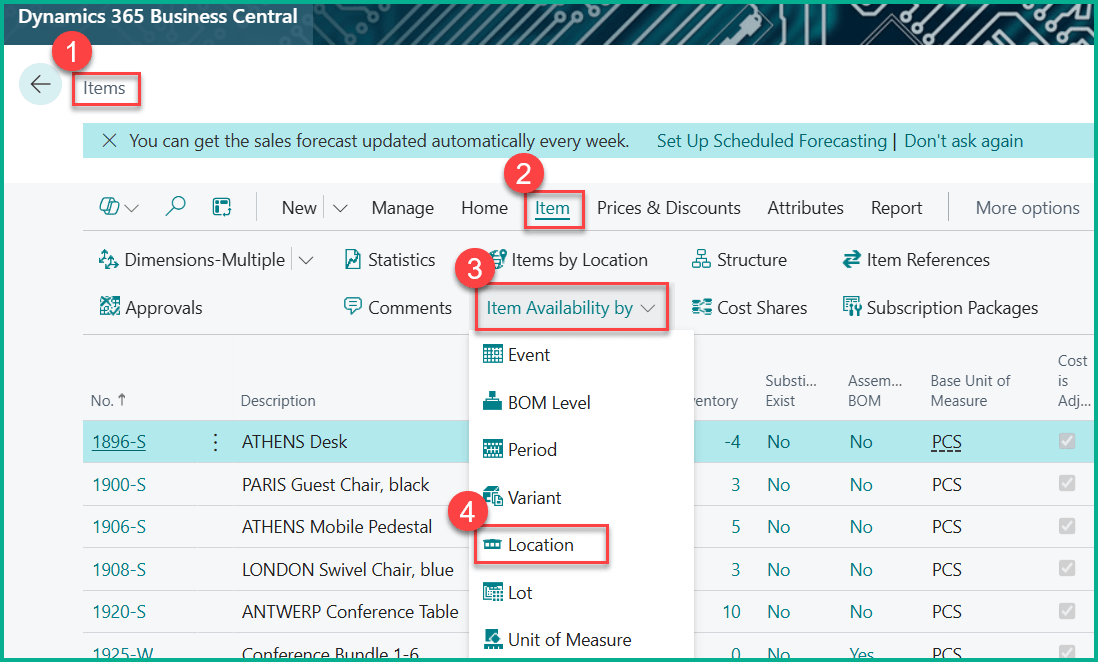Open Items by Location

(568, 260)
